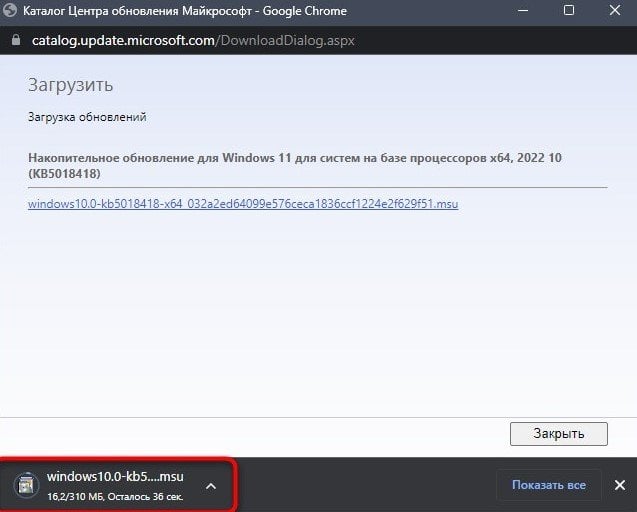This screenshot has height=512, width=637.
Task: Click the Загрузка обновлений subtitle text
Action: pos(87,117)
